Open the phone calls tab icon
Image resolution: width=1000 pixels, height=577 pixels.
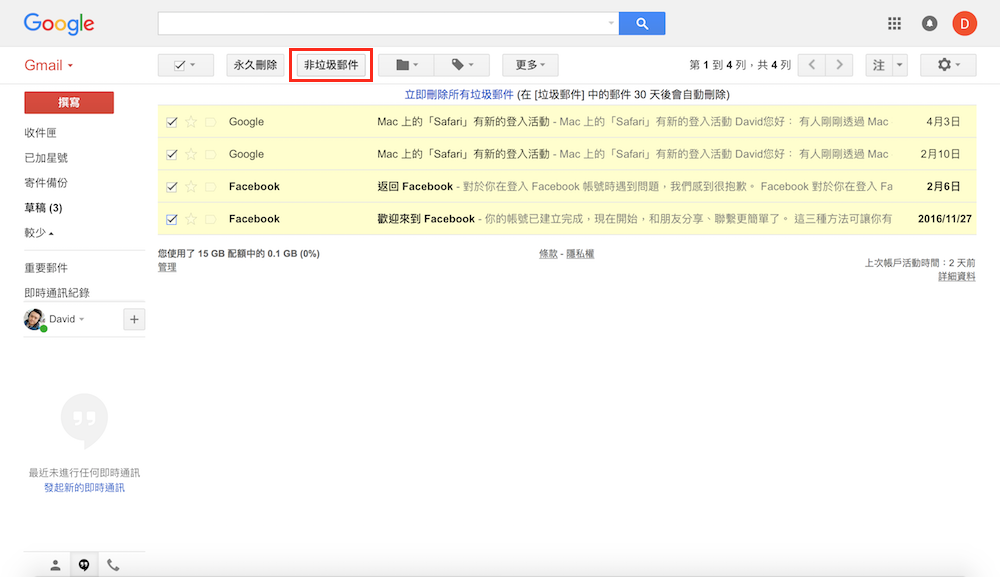(x=113, y=565)
